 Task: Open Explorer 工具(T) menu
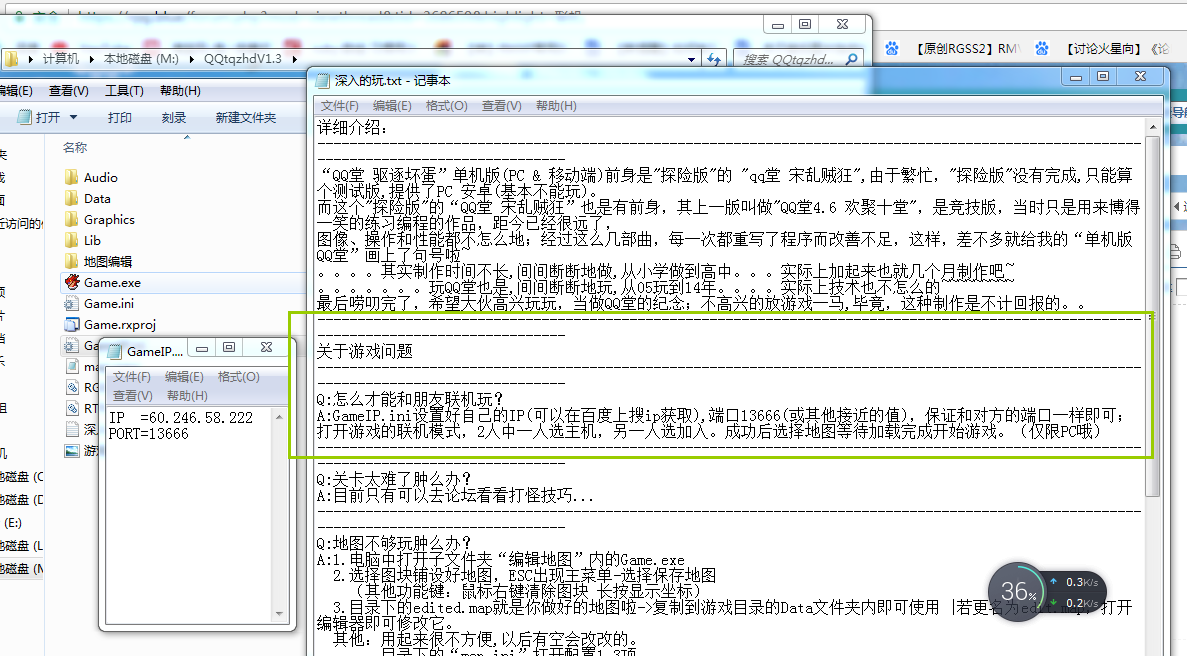[x=124, y=91]
